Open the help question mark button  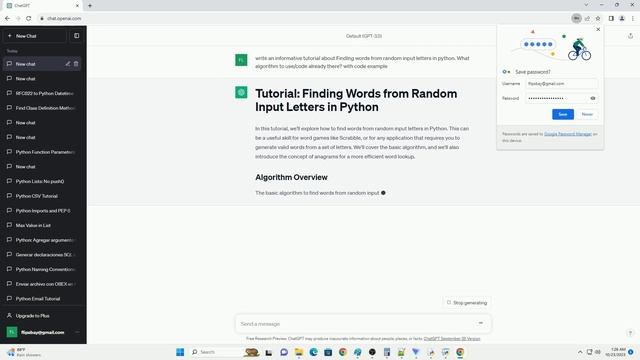click(630, 333)
